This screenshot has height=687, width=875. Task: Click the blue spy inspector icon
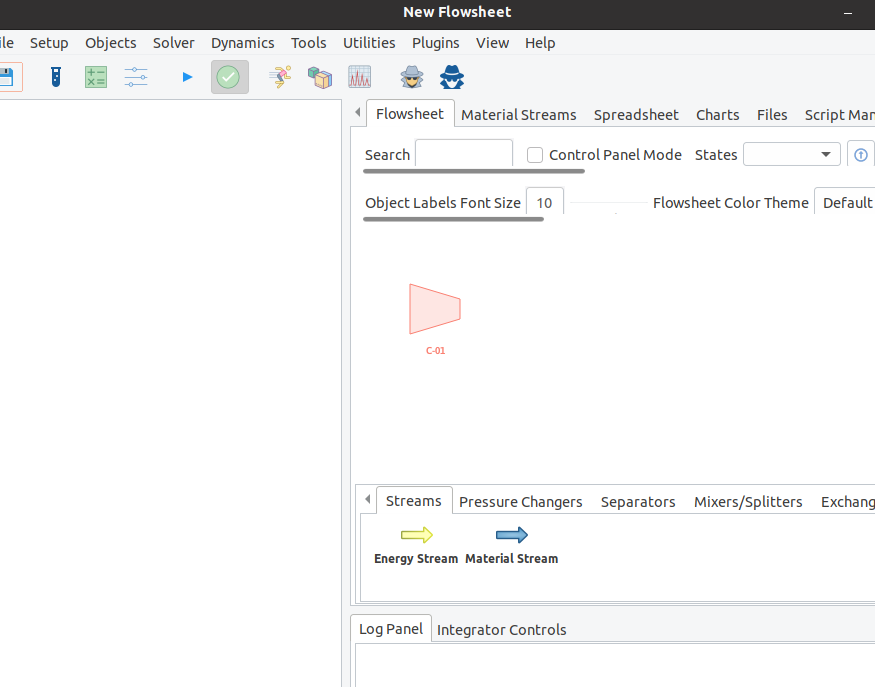(451, 77)
